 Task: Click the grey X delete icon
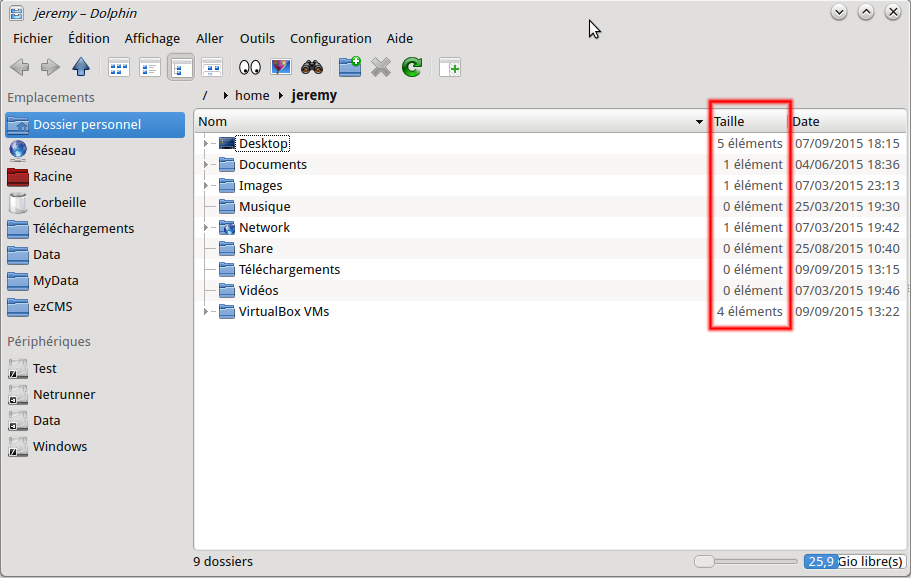pyautogui.click(x=380, y=68)
